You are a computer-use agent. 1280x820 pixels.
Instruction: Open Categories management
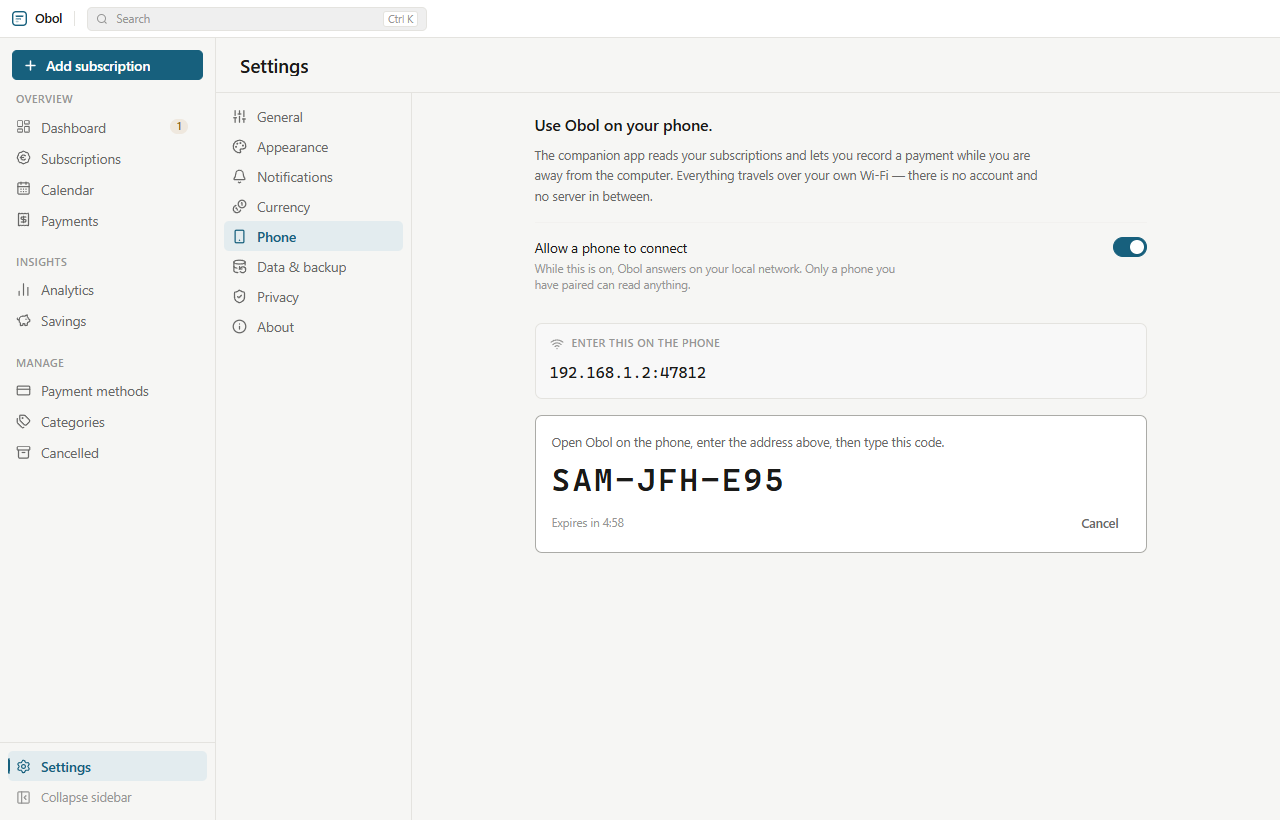(107, 421)
